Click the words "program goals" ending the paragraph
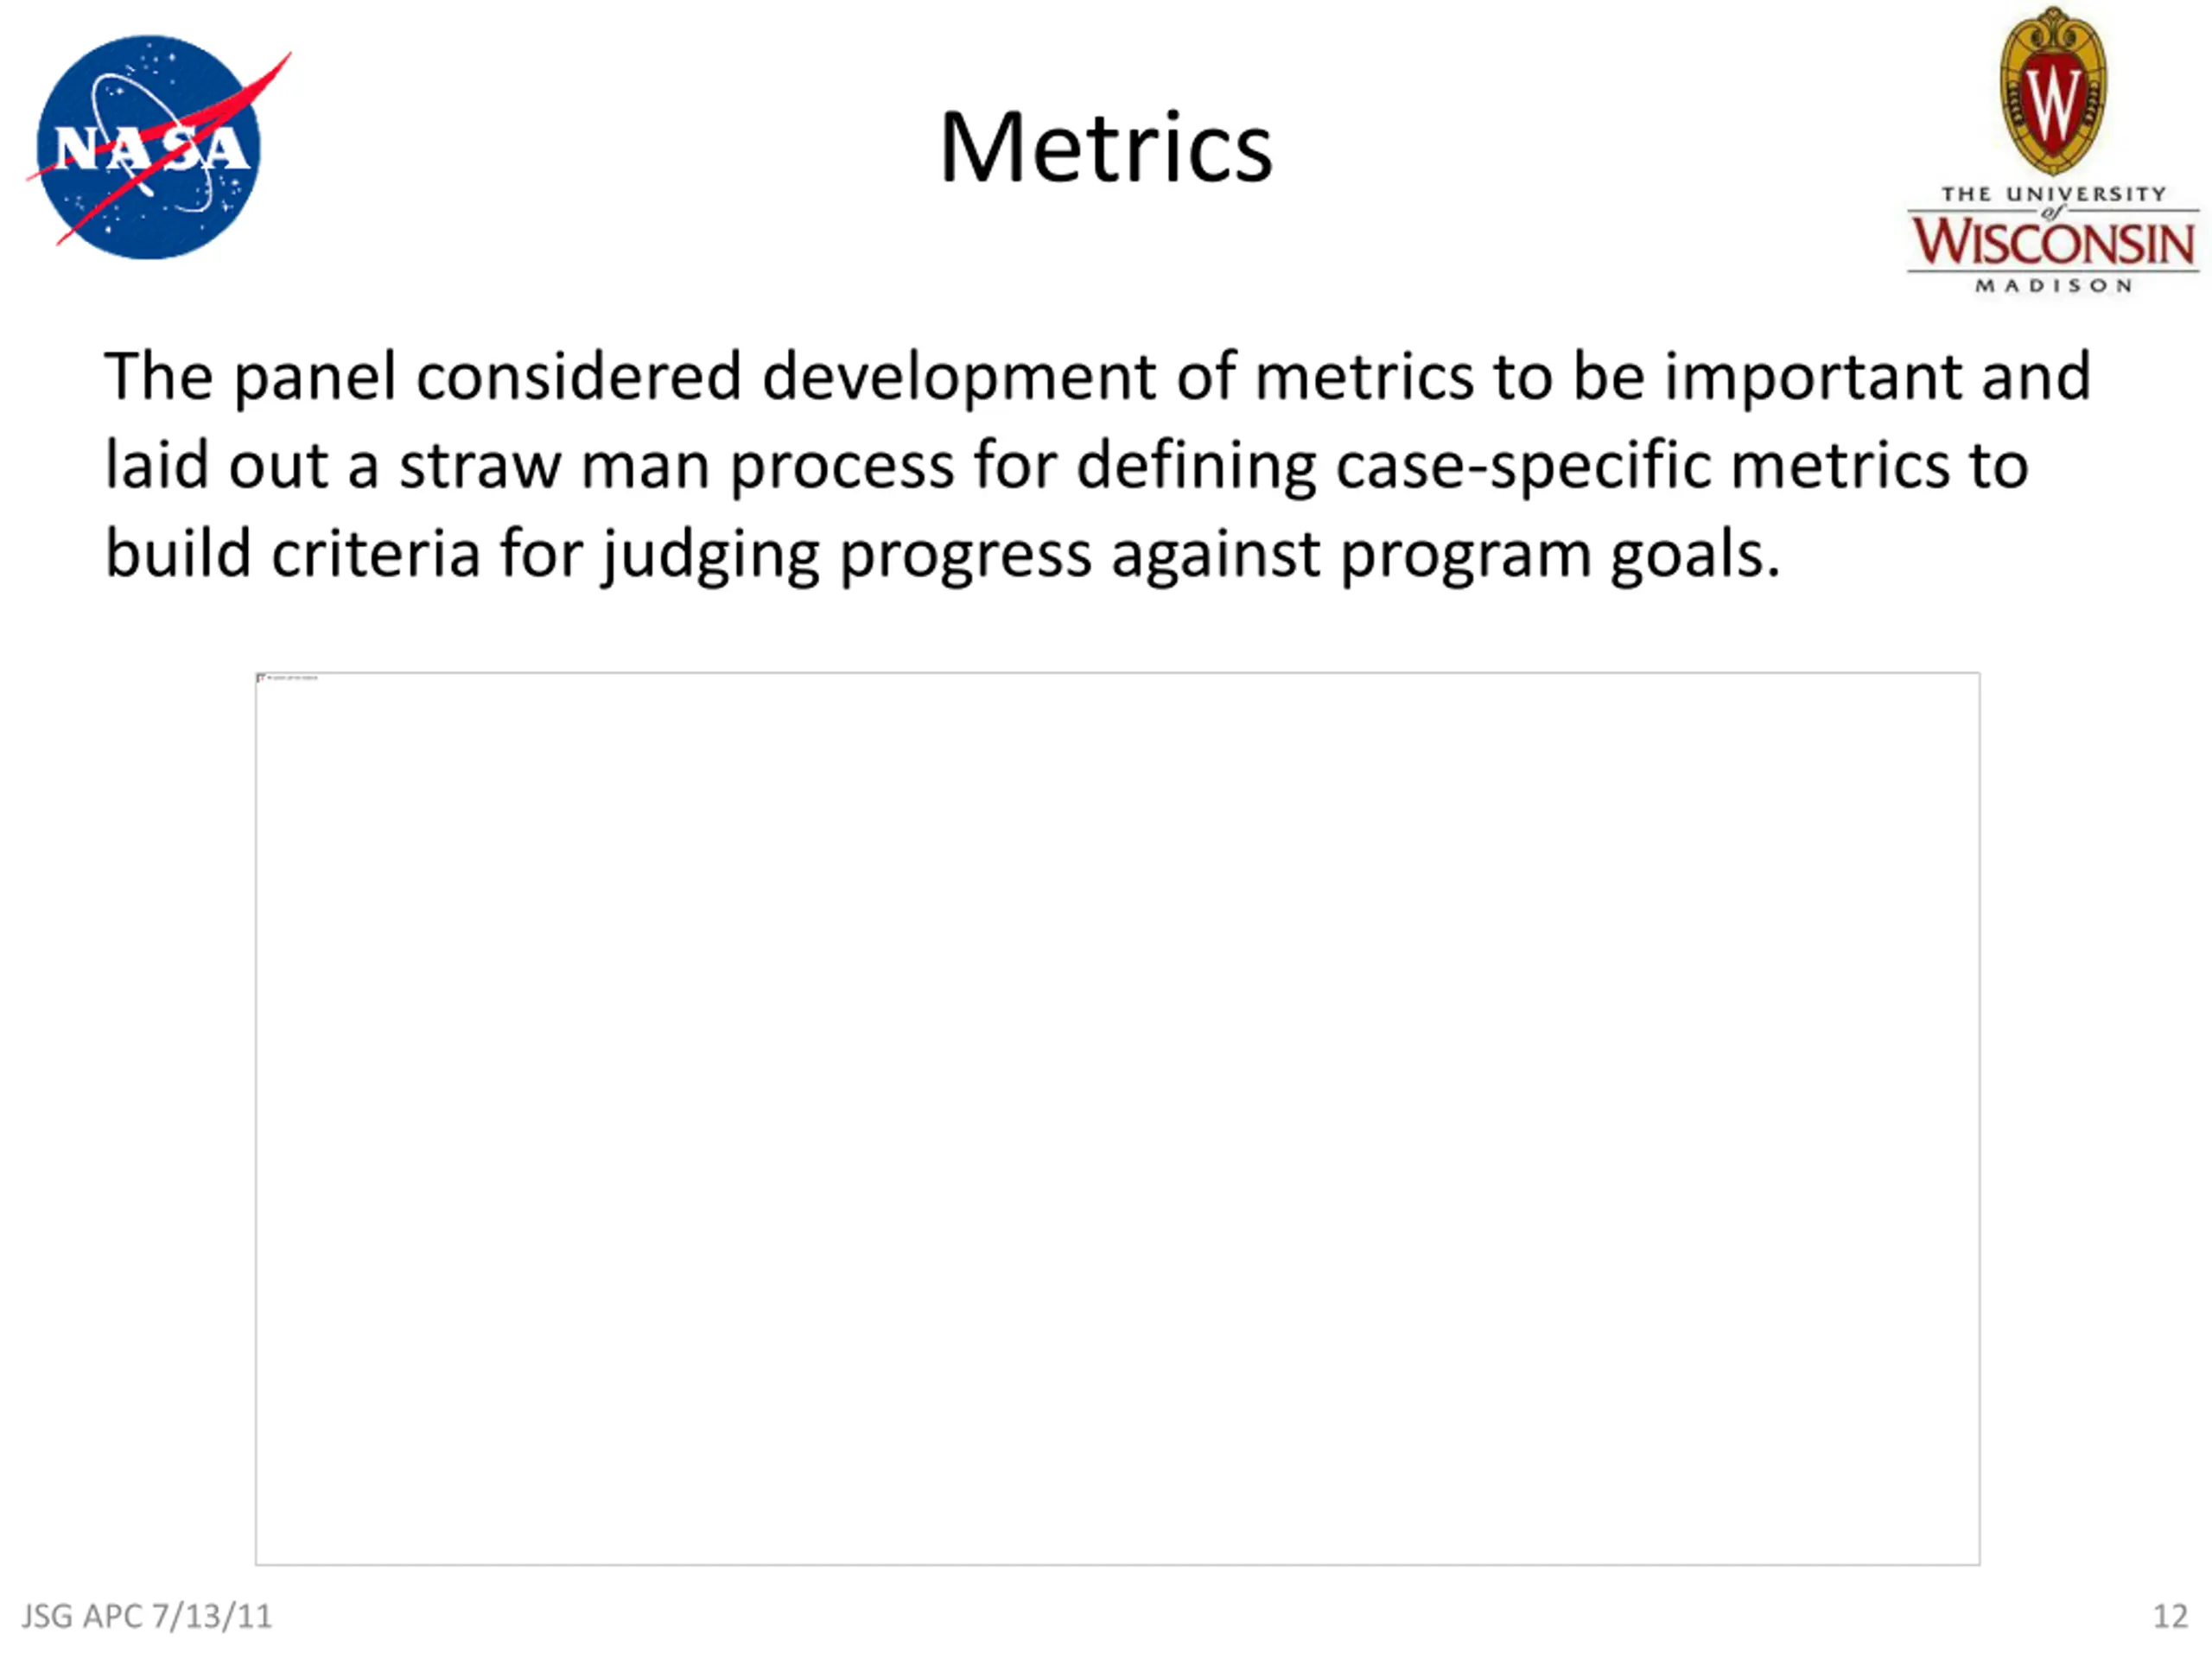 1558,555
